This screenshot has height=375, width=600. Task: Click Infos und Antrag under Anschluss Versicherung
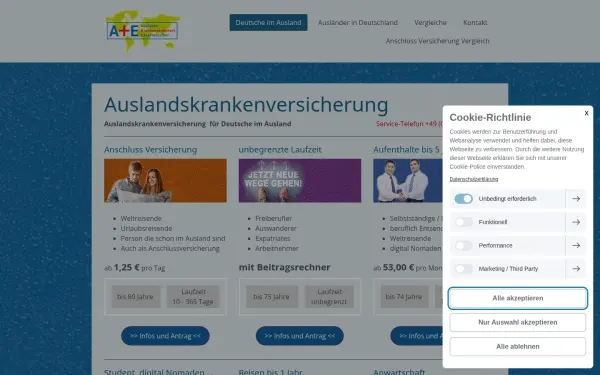click(165, 336)
